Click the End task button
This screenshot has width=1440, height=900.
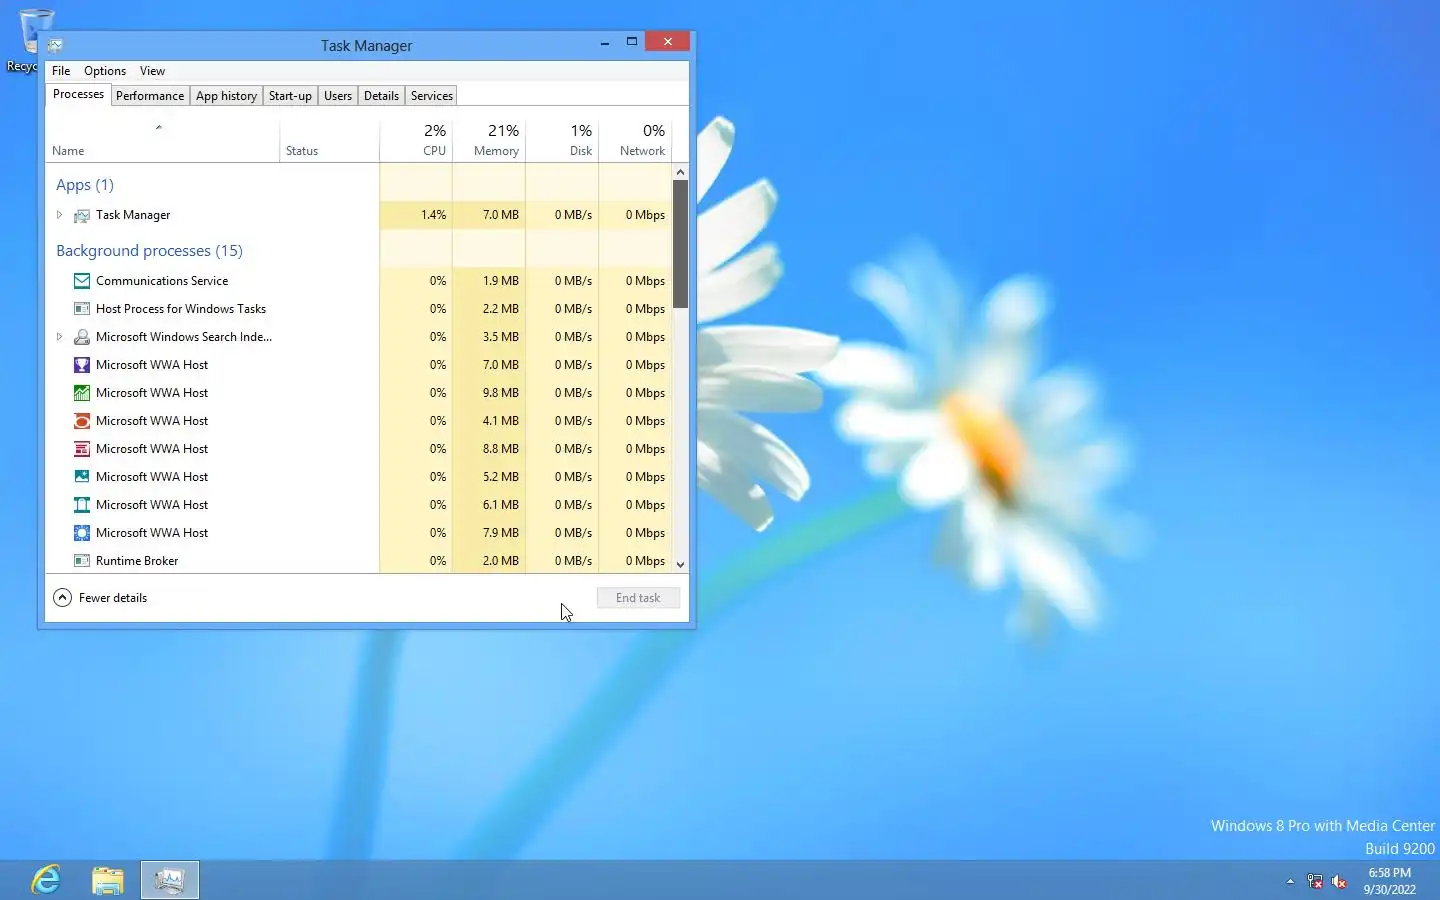click(x=638, y=598)
